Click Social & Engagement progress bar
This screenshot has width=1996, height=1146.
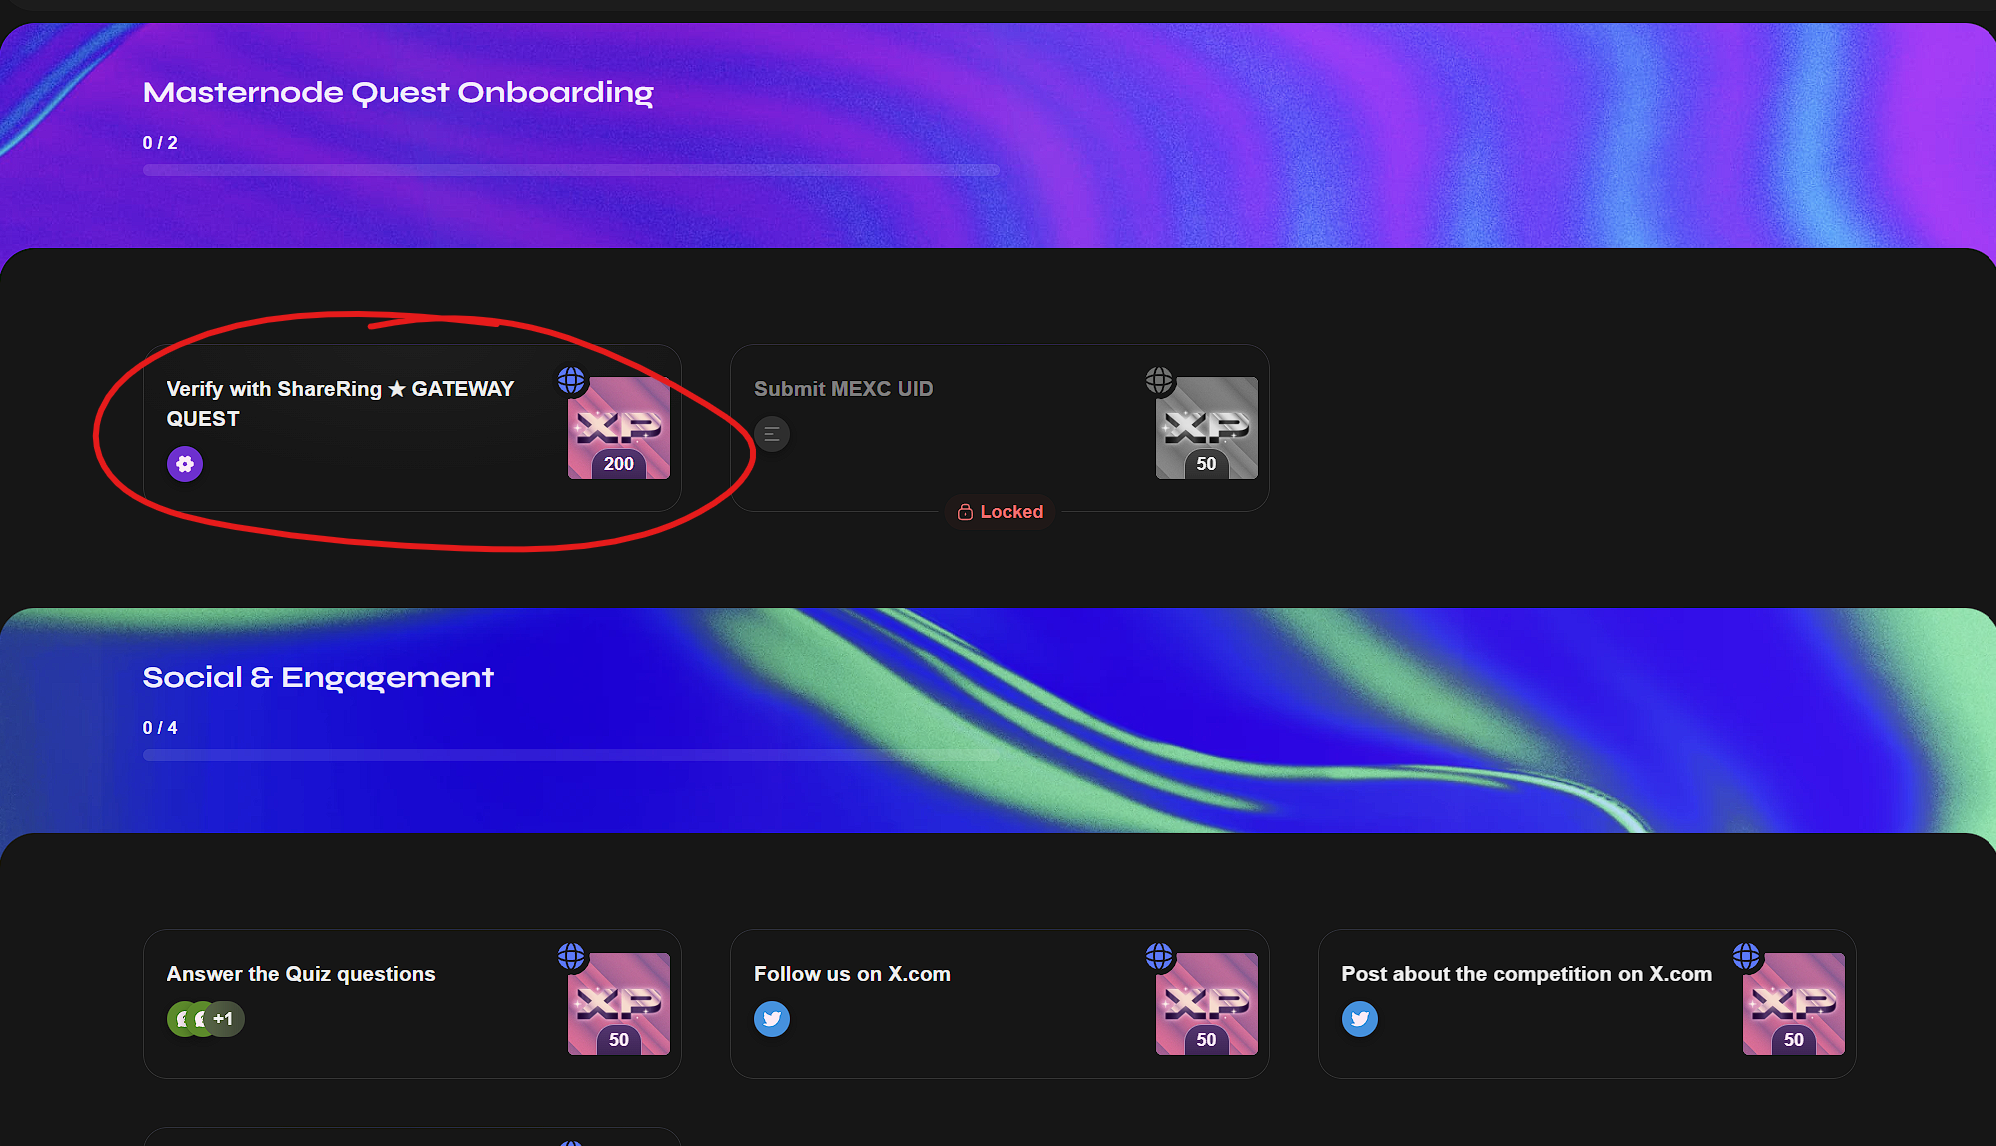point(571,755)
